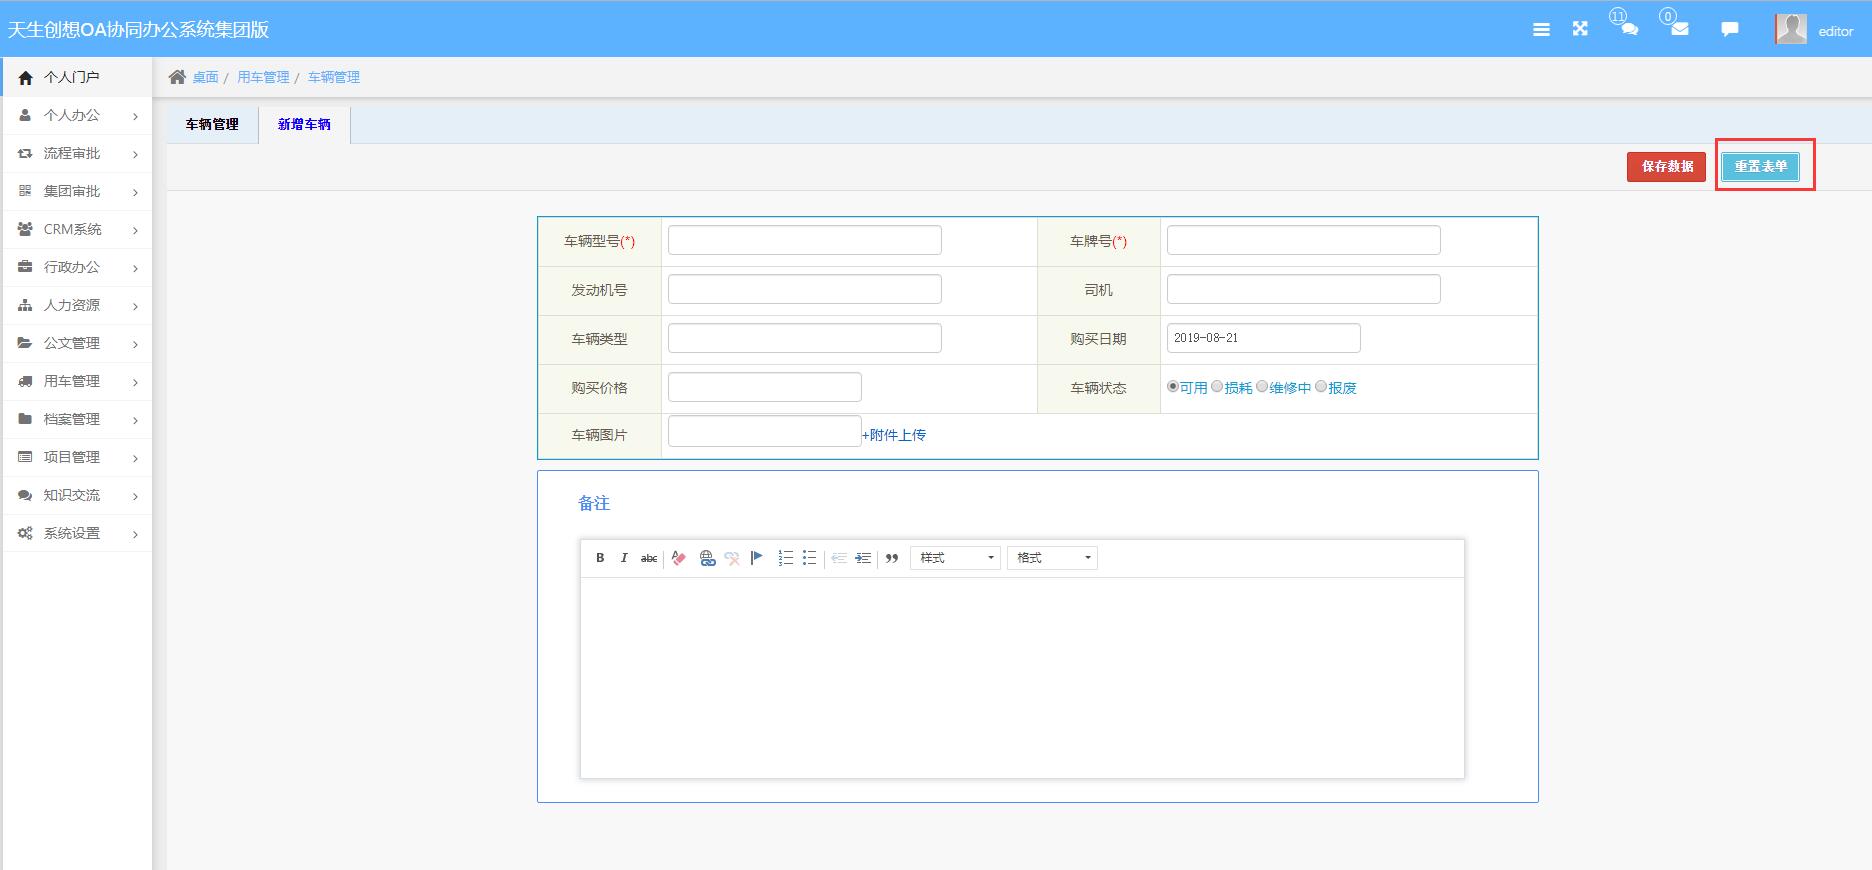
Task: Select the 维修中 status radio button
Action: 1262,386
